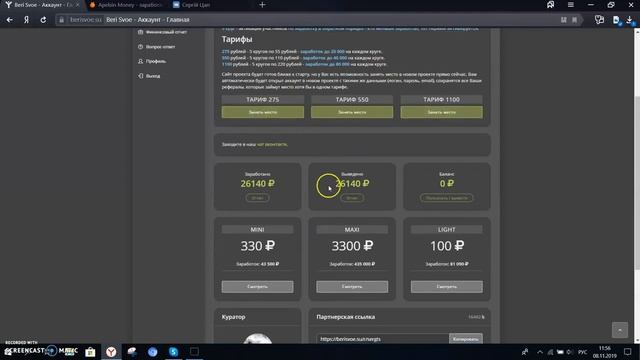The width and height of the screenshot is (640, 360).
Task: Click the Куратор panel heading
Action: point(233,317)
